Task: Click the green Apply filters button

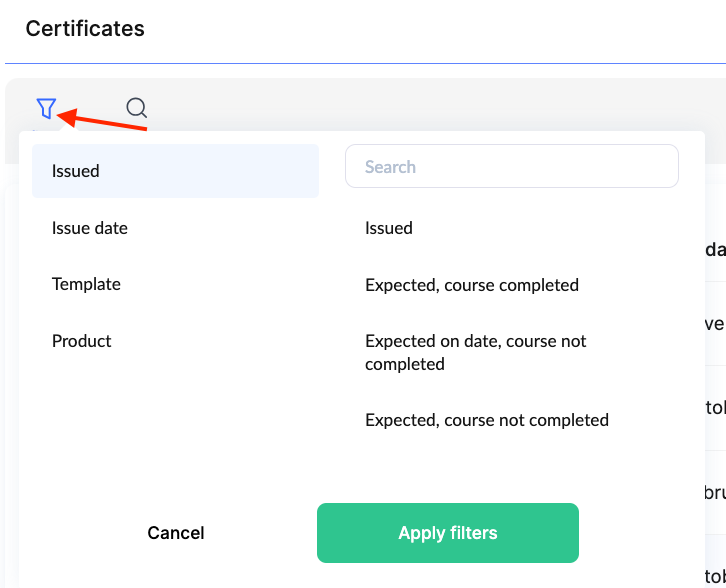Action: pyautogui.click(x=448, y=533)
